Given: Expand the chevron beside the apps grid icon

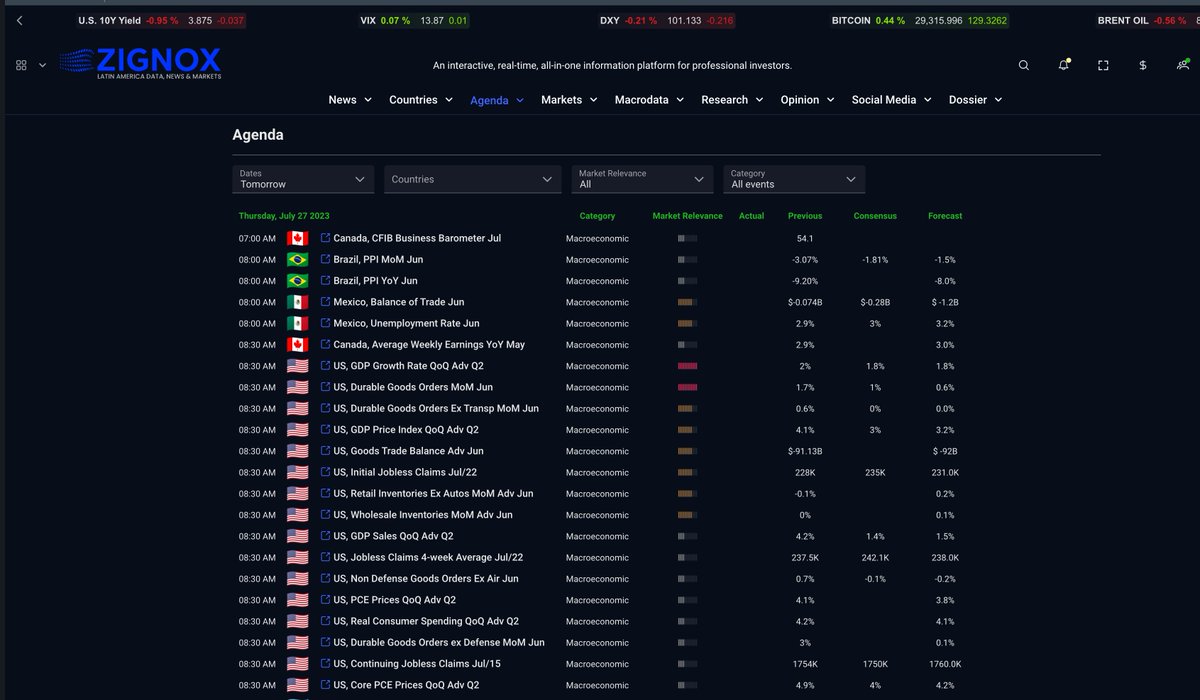Looking at the screenshot, I should (x=42, y=65).
